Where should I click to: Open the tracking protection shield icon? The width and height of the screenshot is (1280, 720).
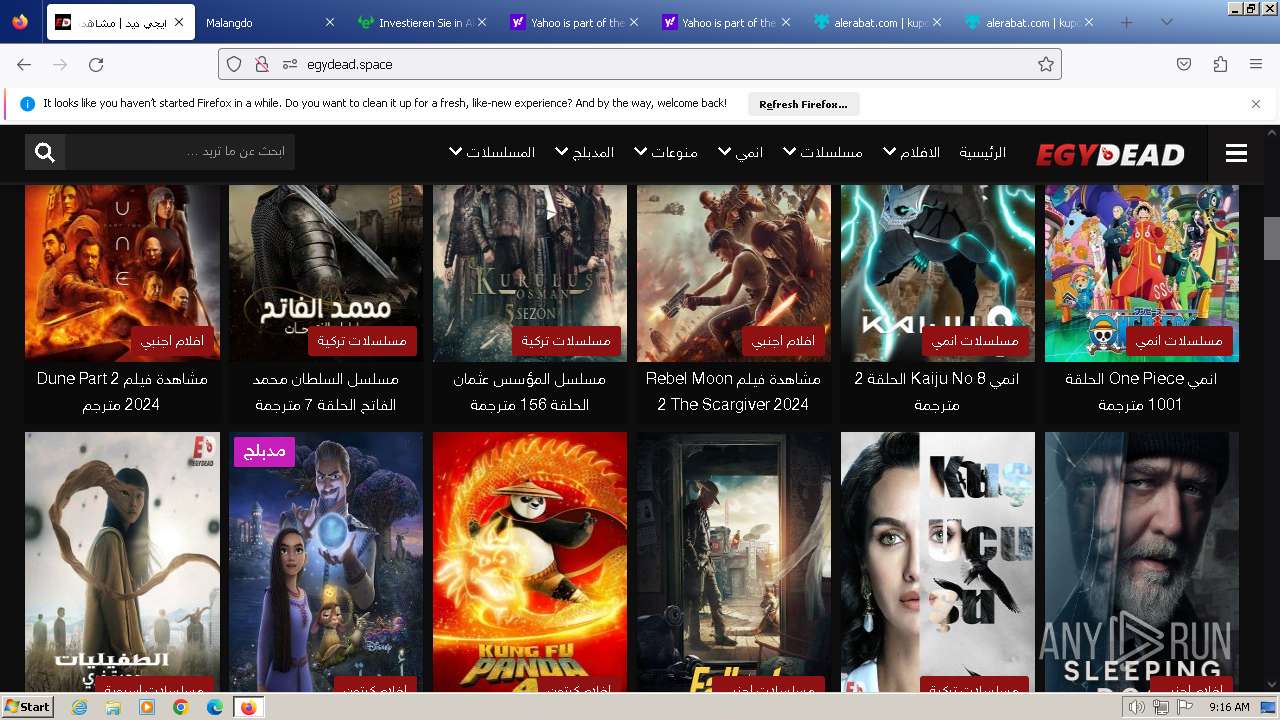click(234, 64)
